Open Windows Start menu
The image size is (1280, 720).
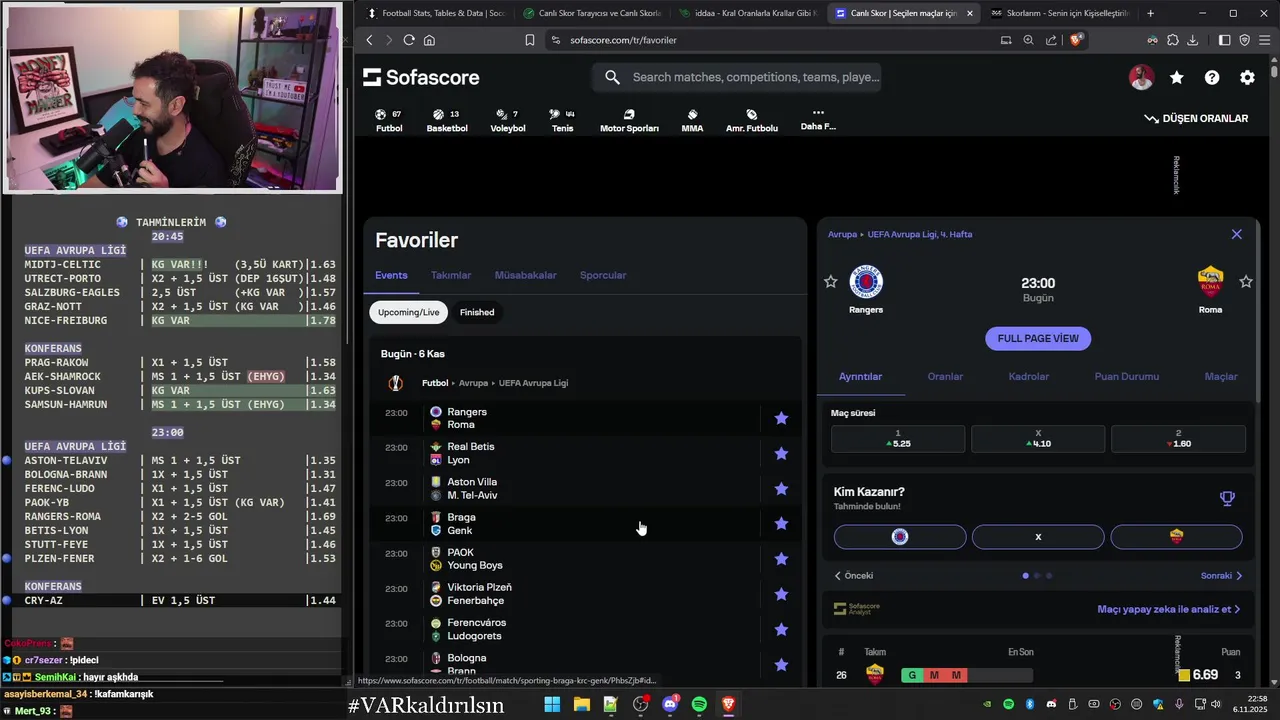click(x=552, y=705)
